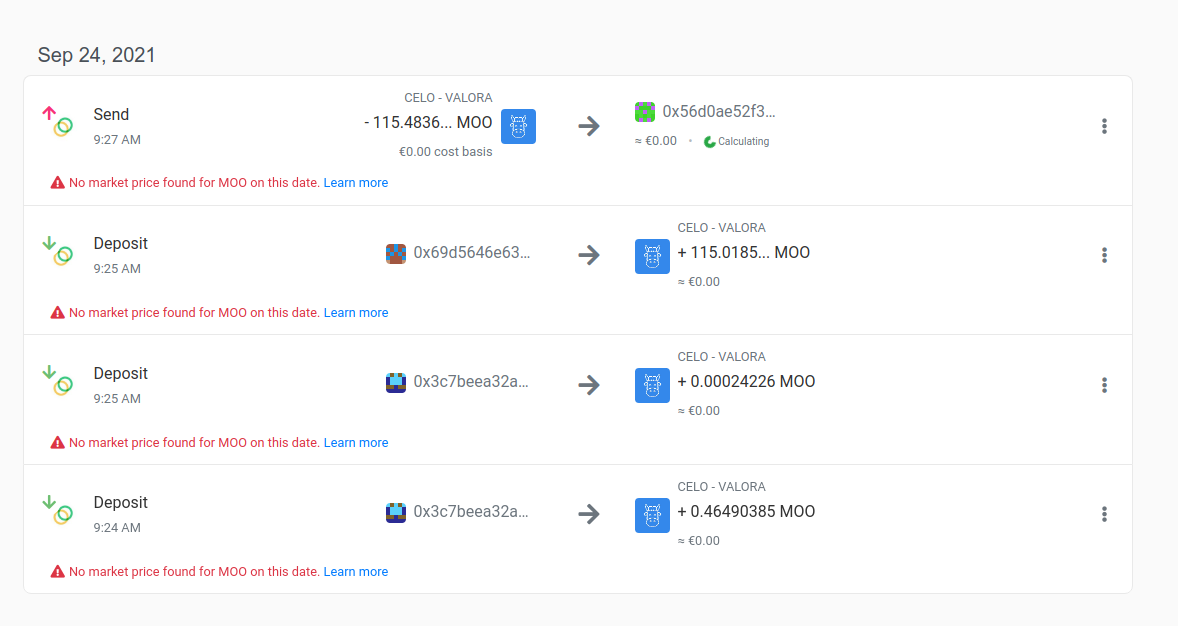The height and width of the screenshot is (626, 1178).
Task: Click the deposit type icon in the 115.0185 MOO row
Action: coord(58,251)
